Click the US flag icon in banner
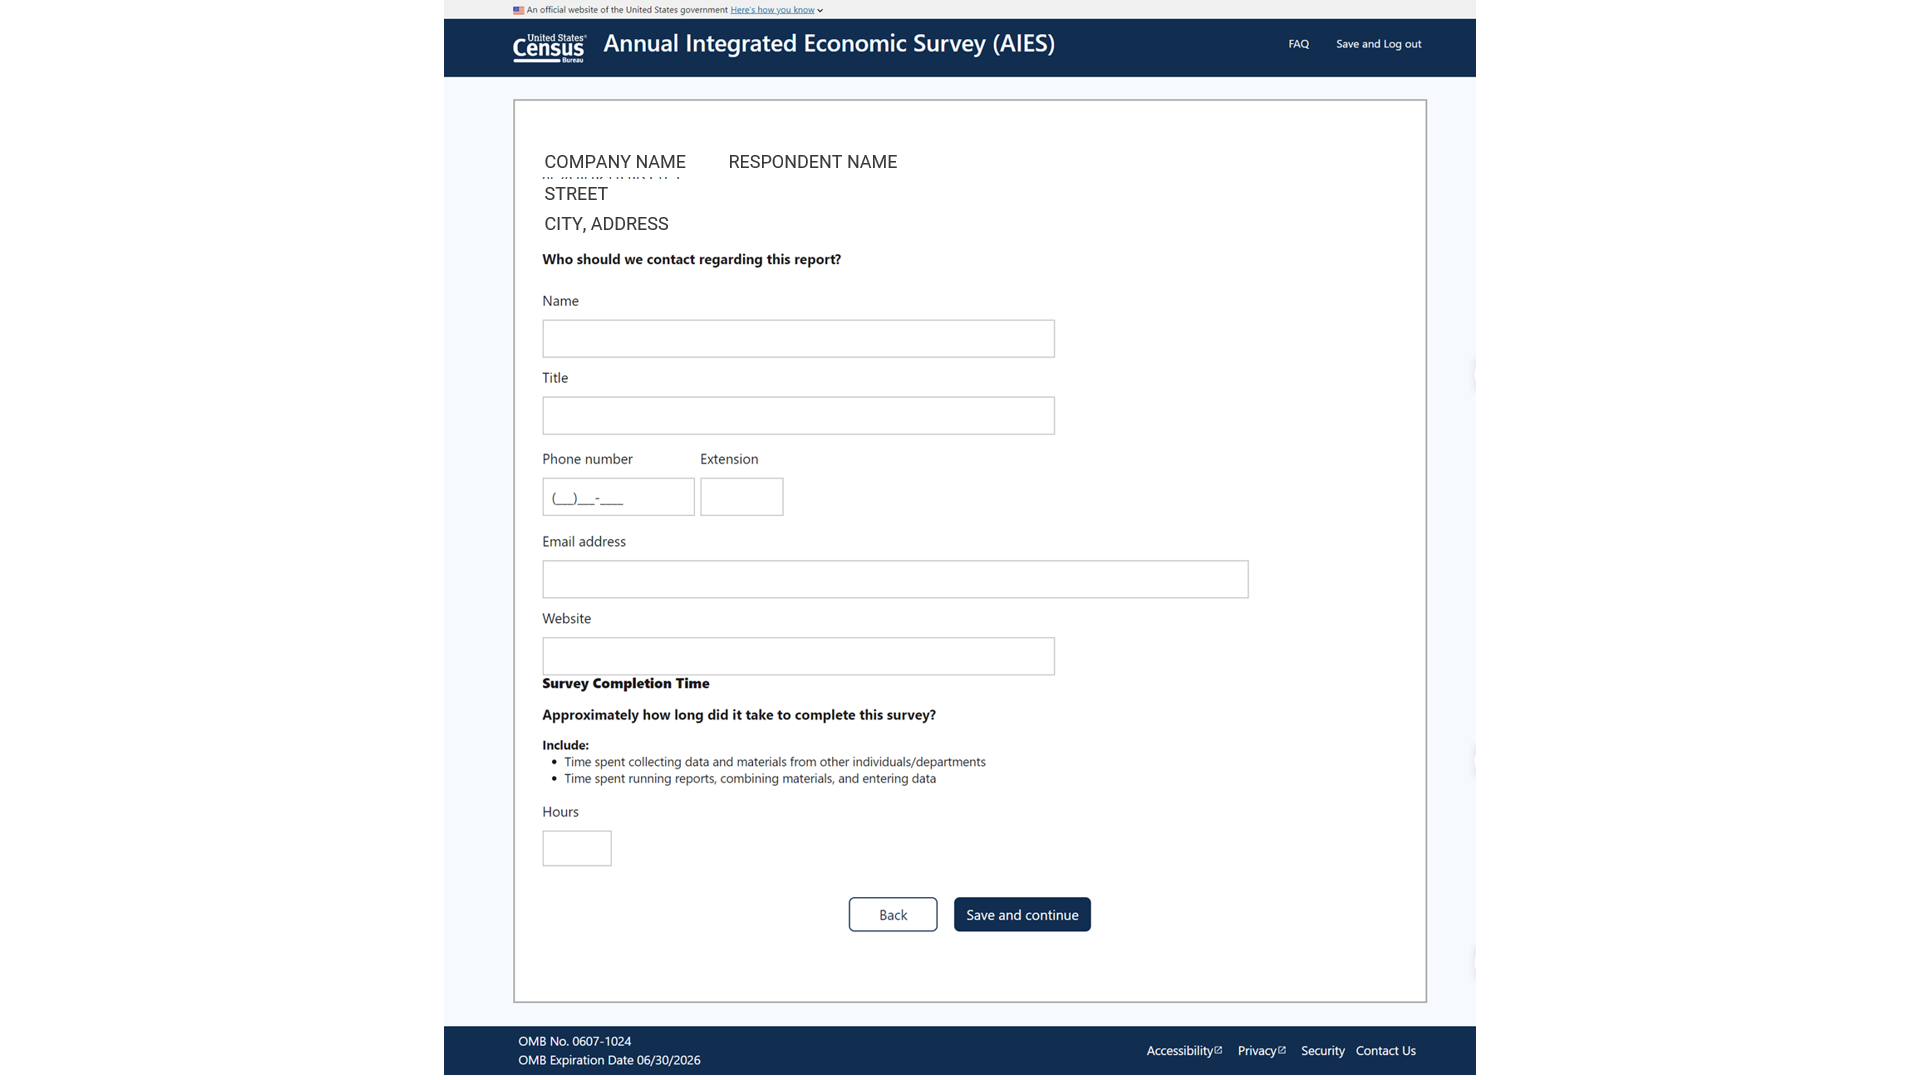The width and height of the screenshot is (1920, 1080). 518,10
